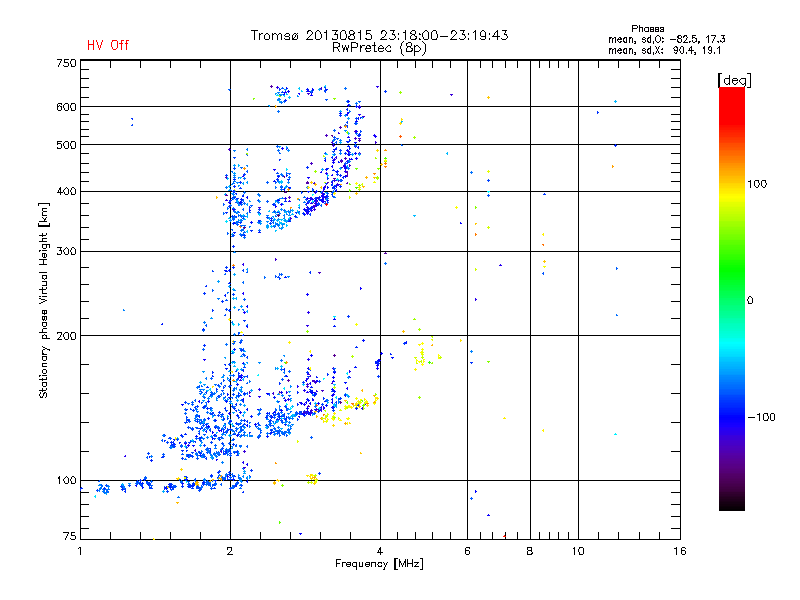Click the frequency axis label "16"

click(x=680, y=551)
